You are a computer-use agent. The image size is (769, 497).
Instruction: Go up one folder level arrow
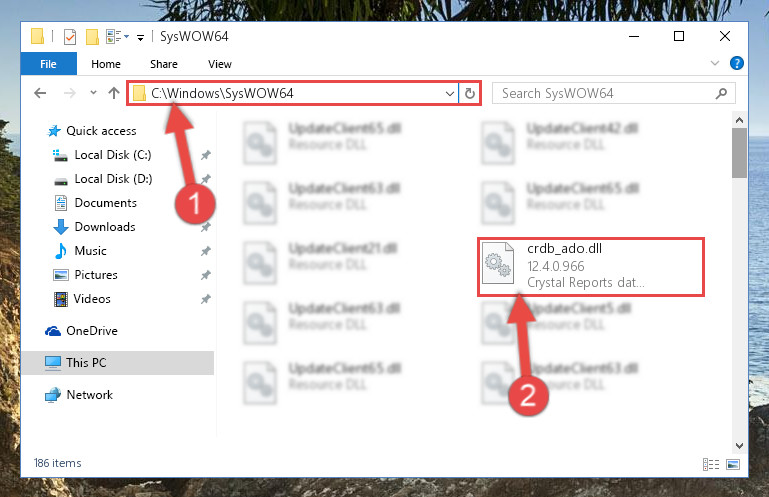pos(114,93)
